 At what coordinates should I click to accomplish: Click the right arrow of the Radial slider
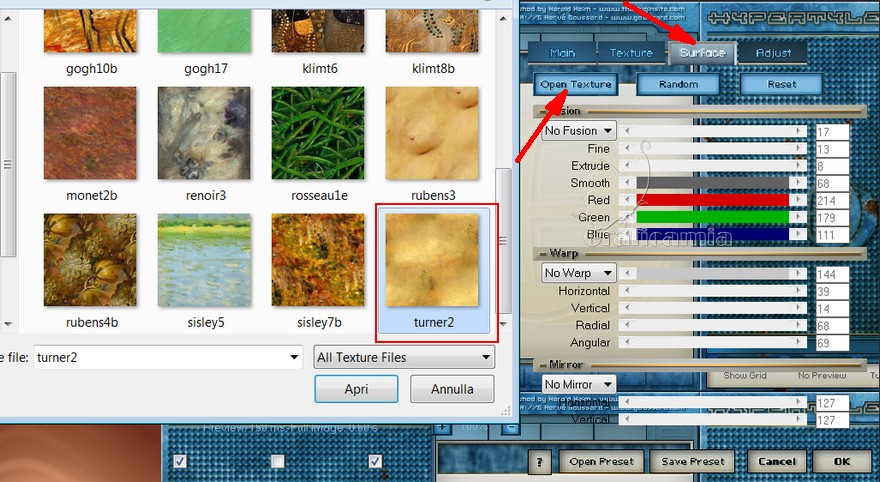click(x=798, y=325)
